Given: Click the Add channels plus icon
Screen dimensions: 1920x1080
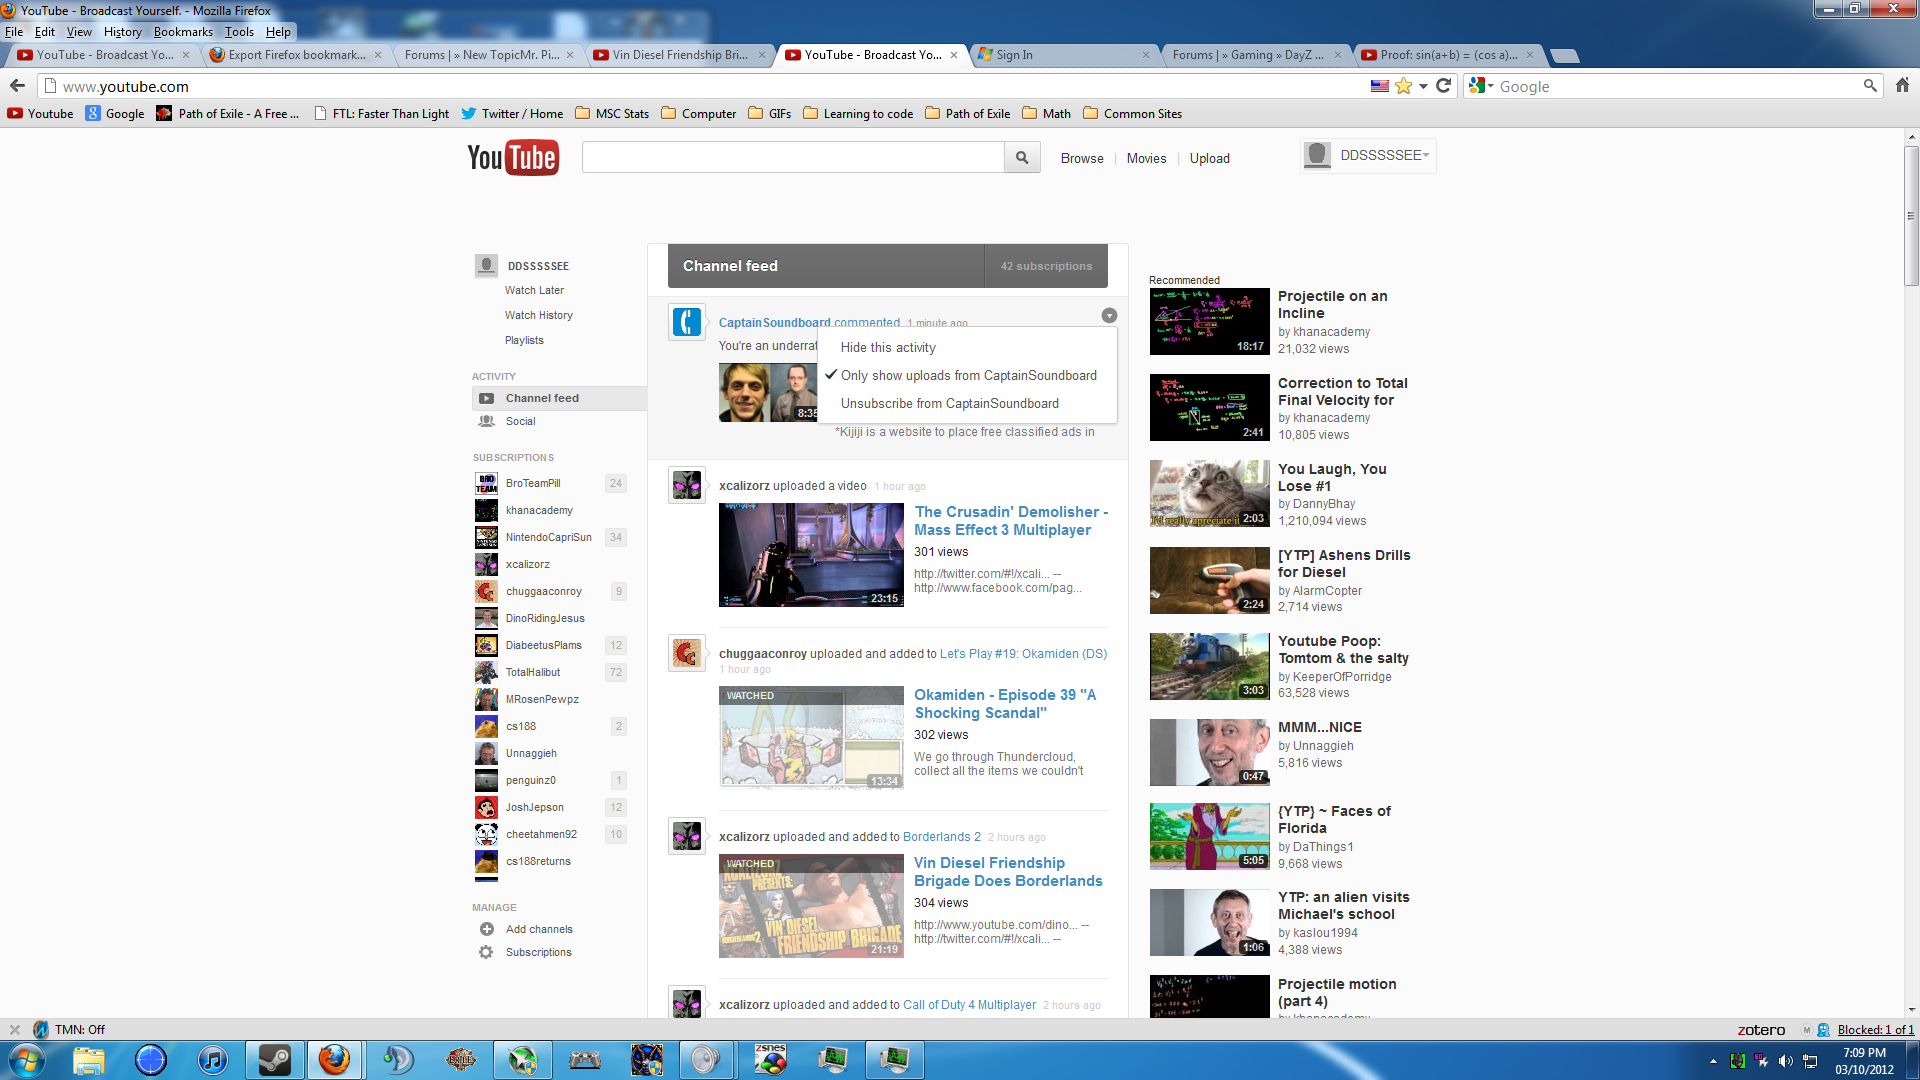Looking at the screenshot, I should 487,929.
